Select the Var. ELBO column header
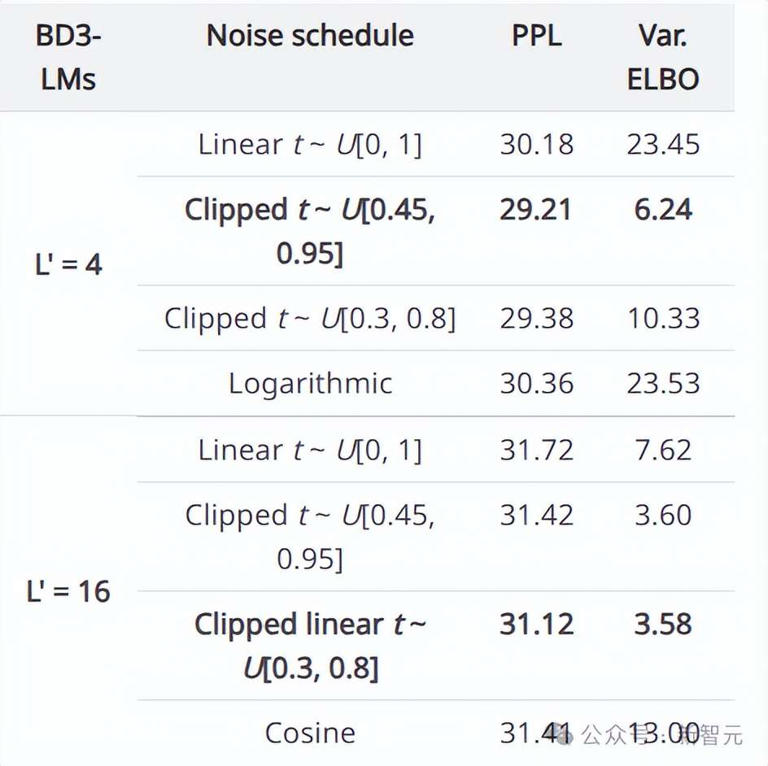 662,57
